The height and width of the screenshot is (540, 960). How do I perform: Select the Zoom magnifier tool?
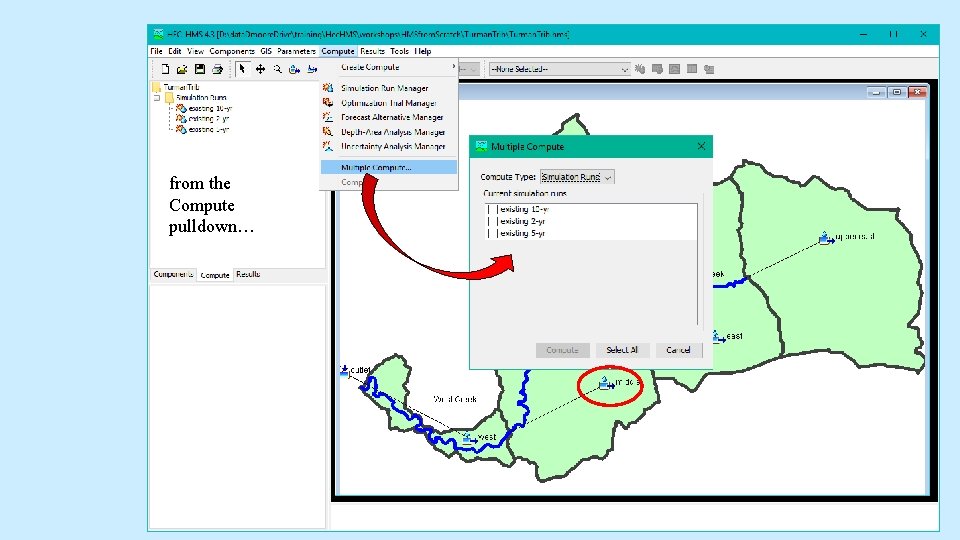click(277, 69)
